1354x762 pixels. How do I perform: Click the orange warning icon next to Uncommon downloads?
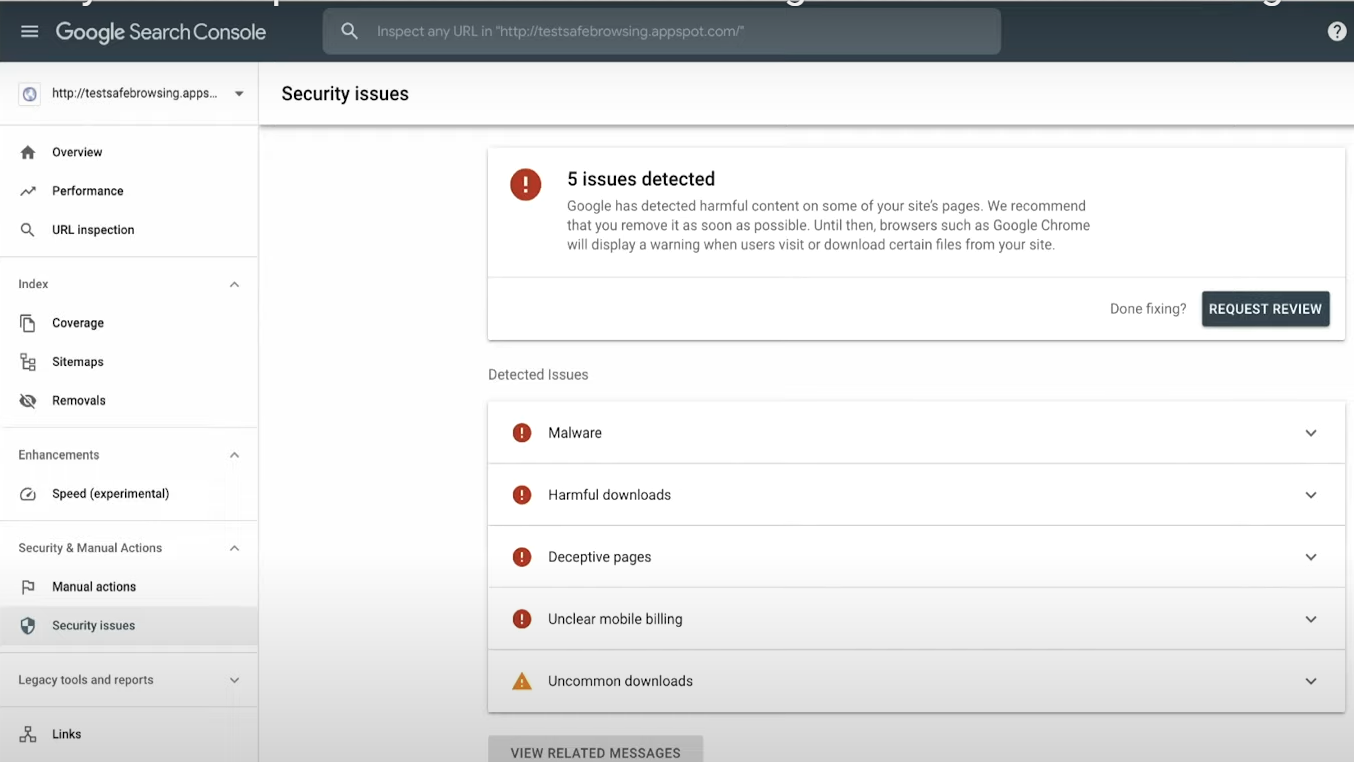pyautogui.click(x=522, y=681)
